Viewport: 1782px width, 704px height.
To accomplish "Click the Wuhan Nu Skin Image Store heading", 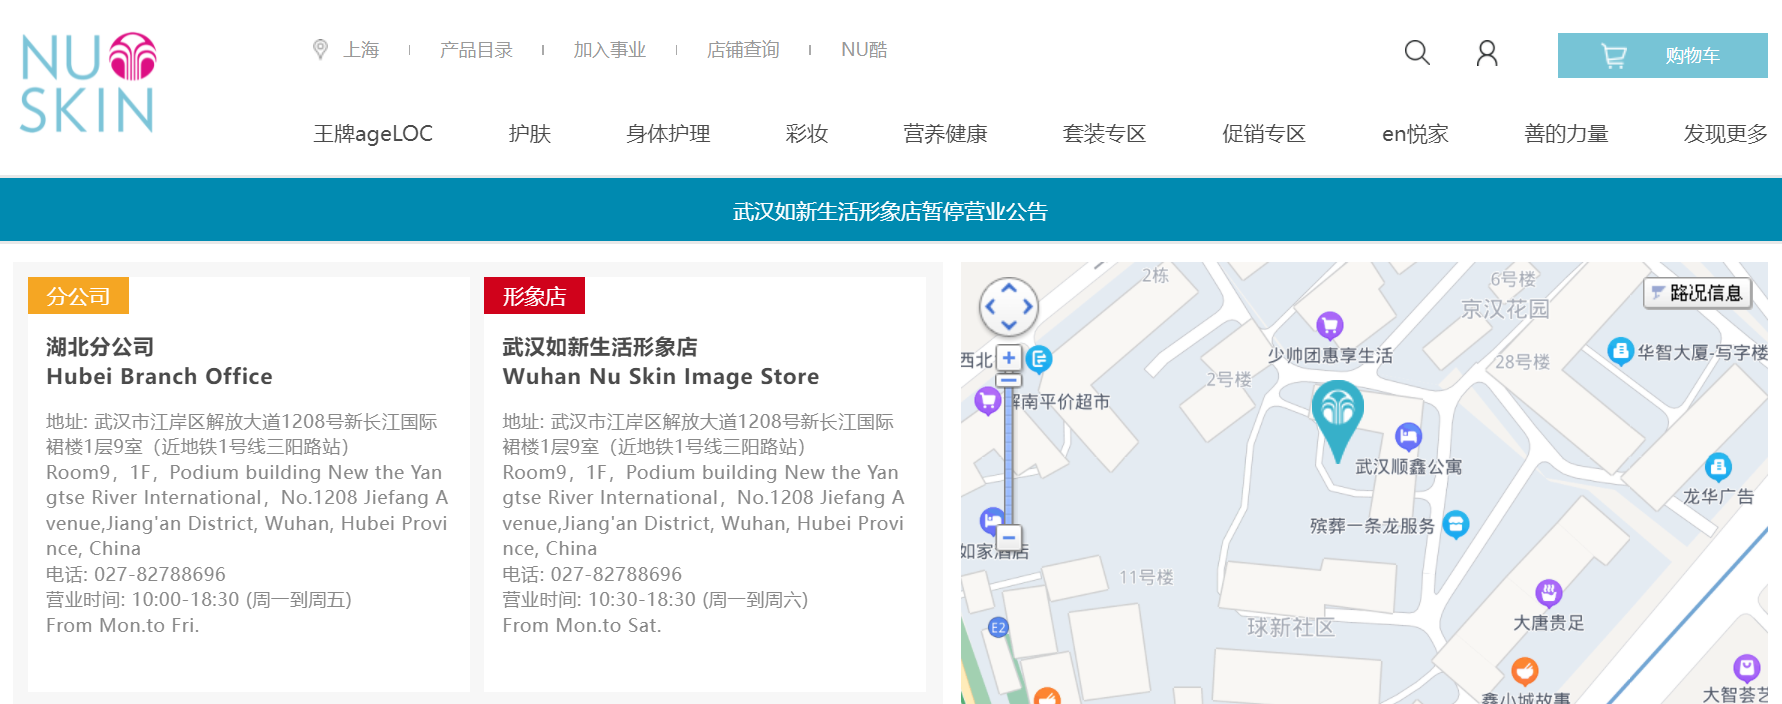I will 660,376.
